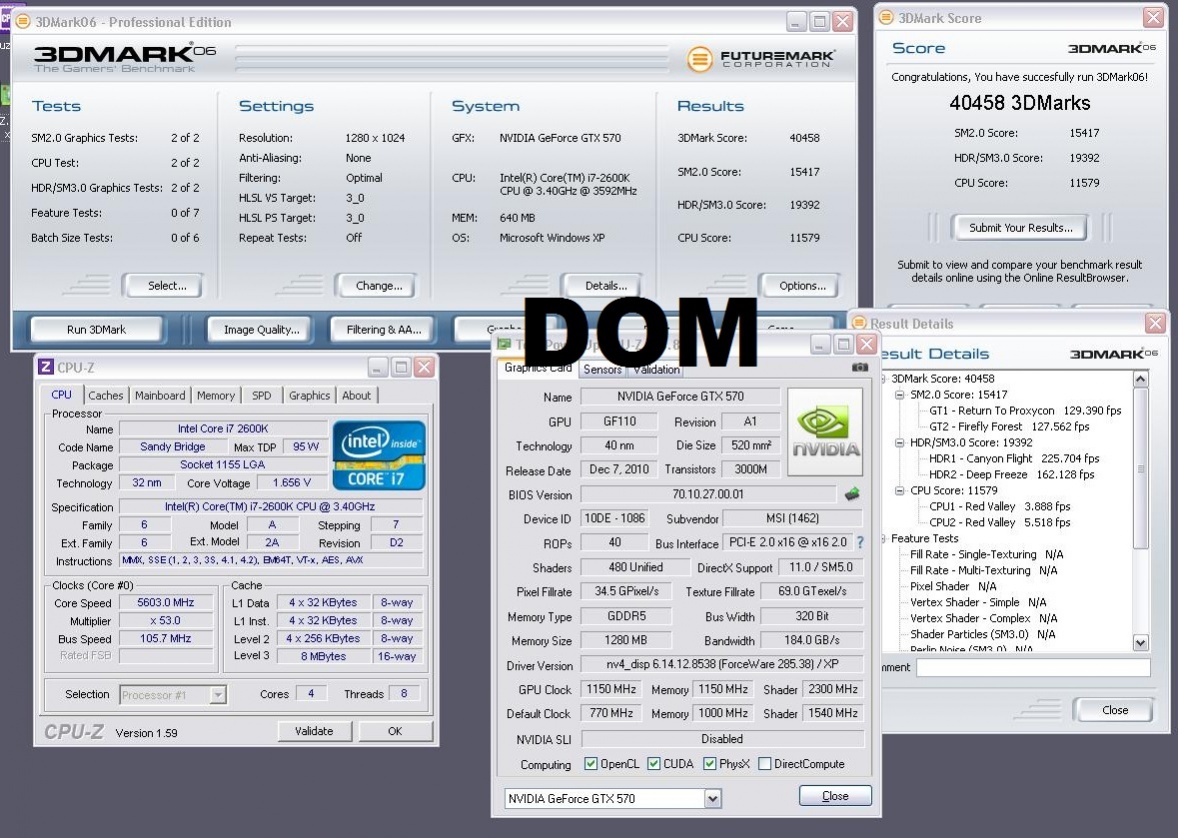Switch to the Mainboard tab in CPU-Z

[160, 395]
